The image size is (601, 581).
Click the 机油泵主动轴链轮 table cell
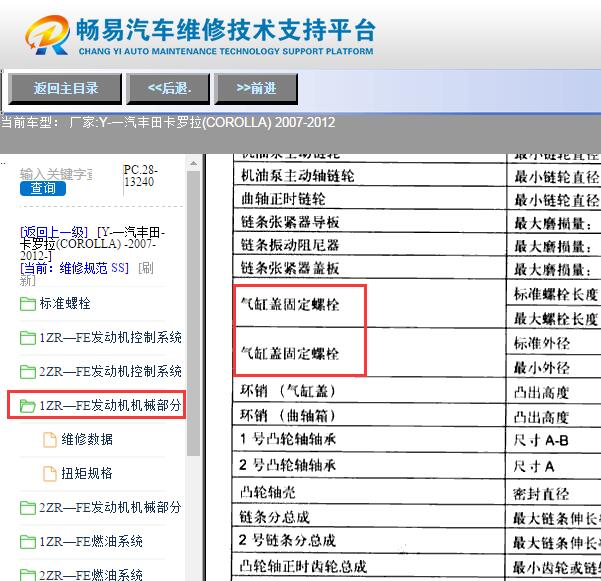tap(369, 176)
